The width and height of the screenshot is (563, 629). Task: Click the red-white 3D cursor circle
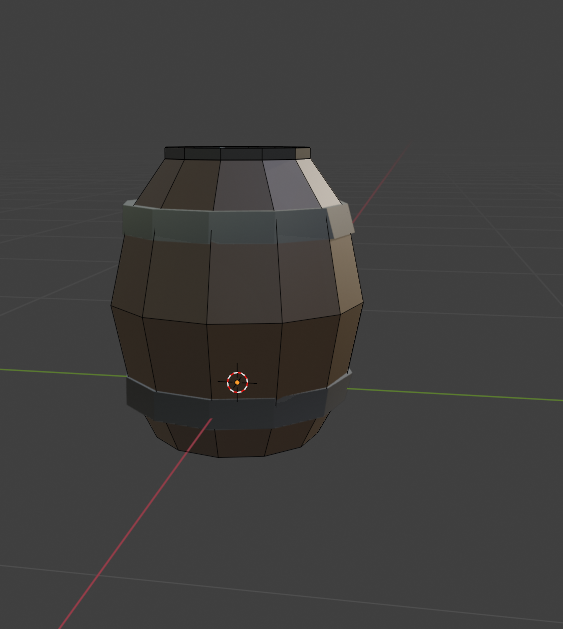point(237,383)
